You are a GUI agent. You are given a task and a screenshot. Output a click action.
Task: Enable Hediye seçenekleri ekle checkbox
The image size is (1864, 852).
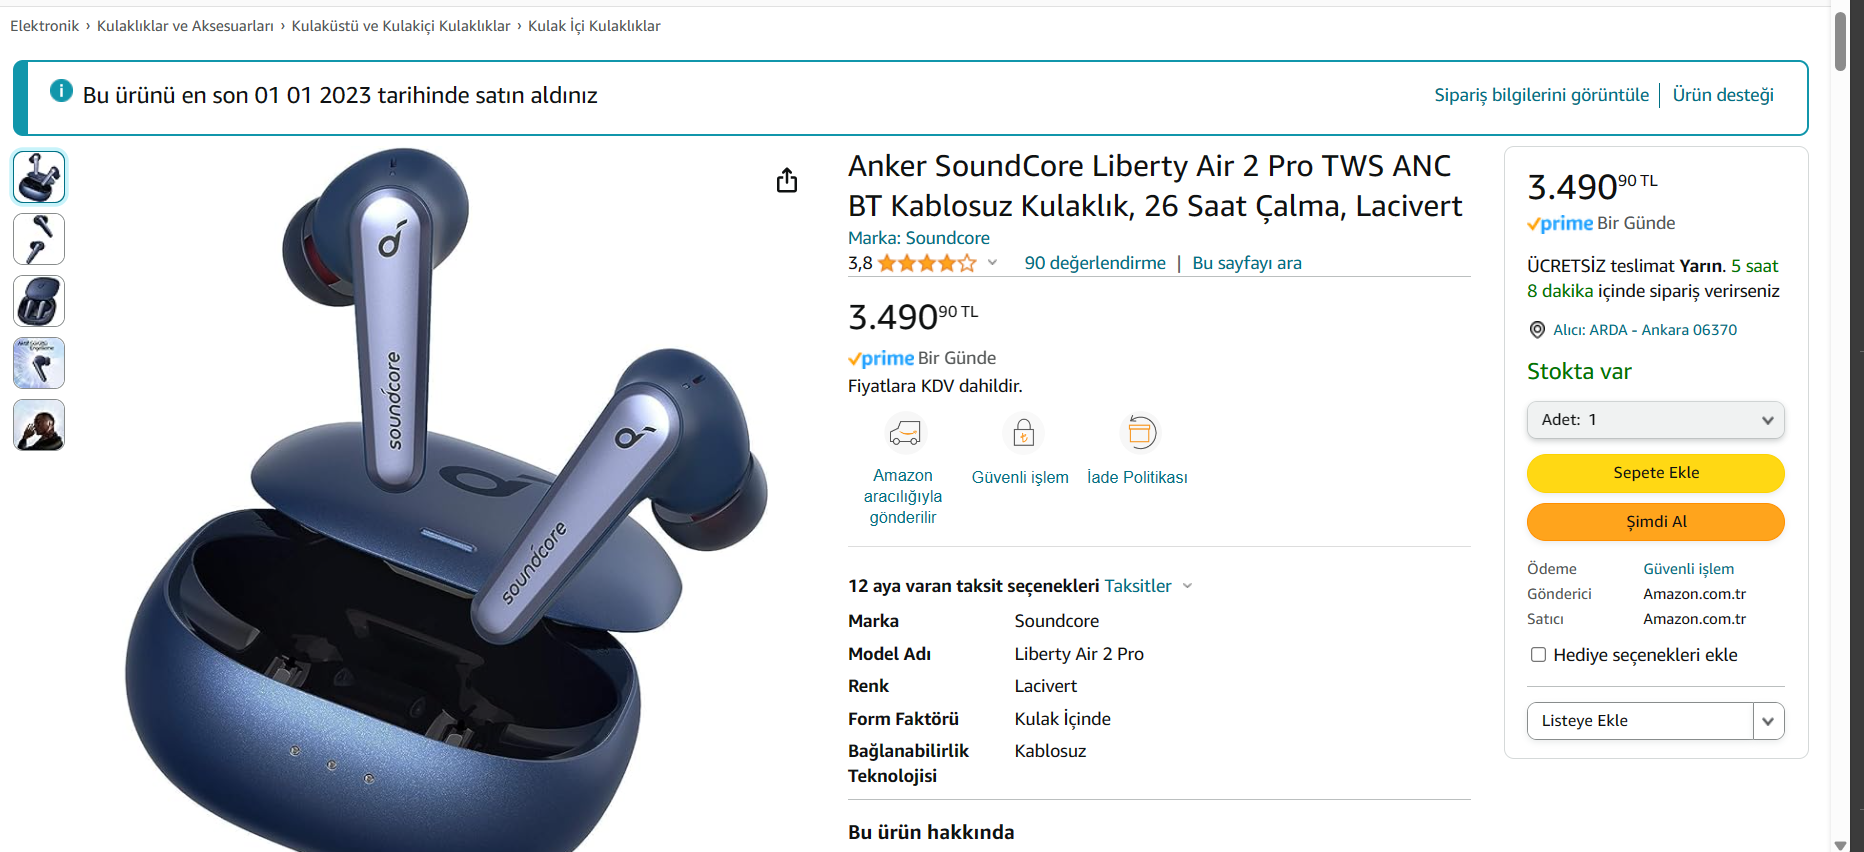click(1538, 655)
